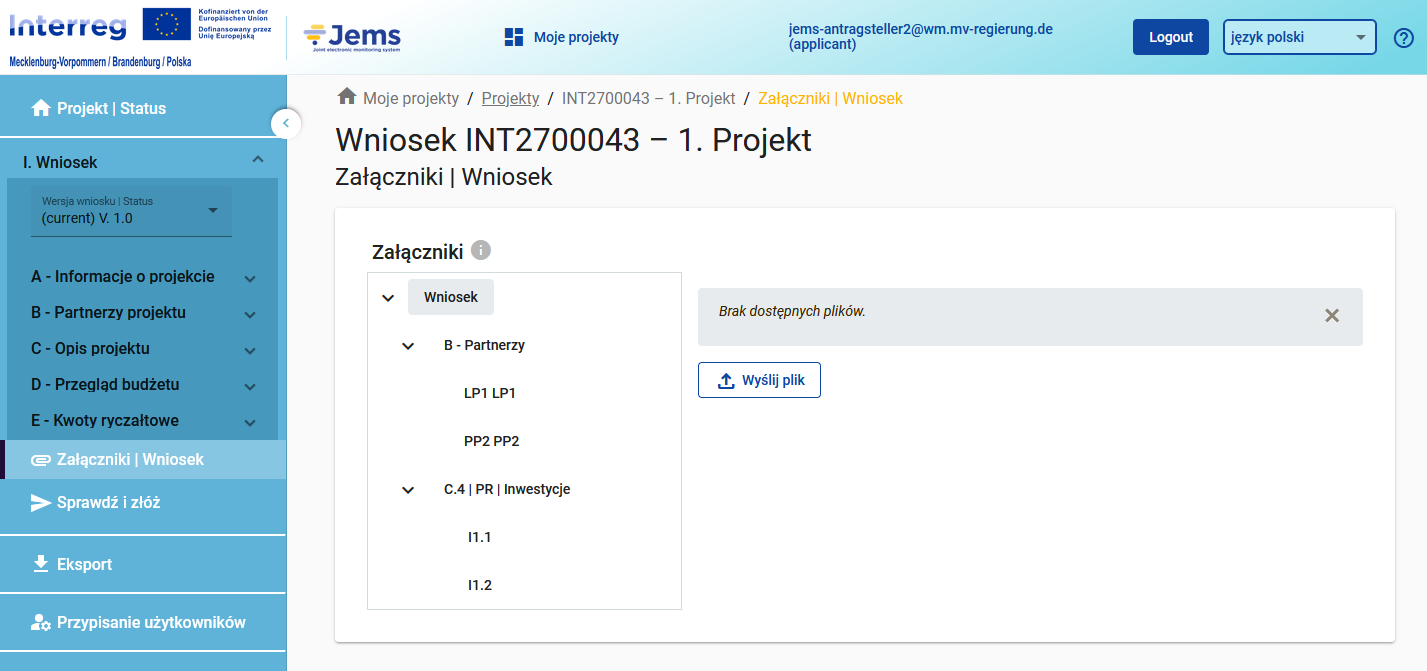Click the Jems logo

(352, 38)
